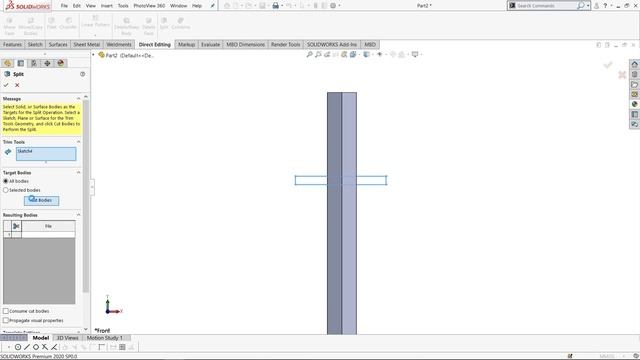Open Custom Properties in task pane
The width and height of the screenshot is (640, 360).
(x=634, y=114)
